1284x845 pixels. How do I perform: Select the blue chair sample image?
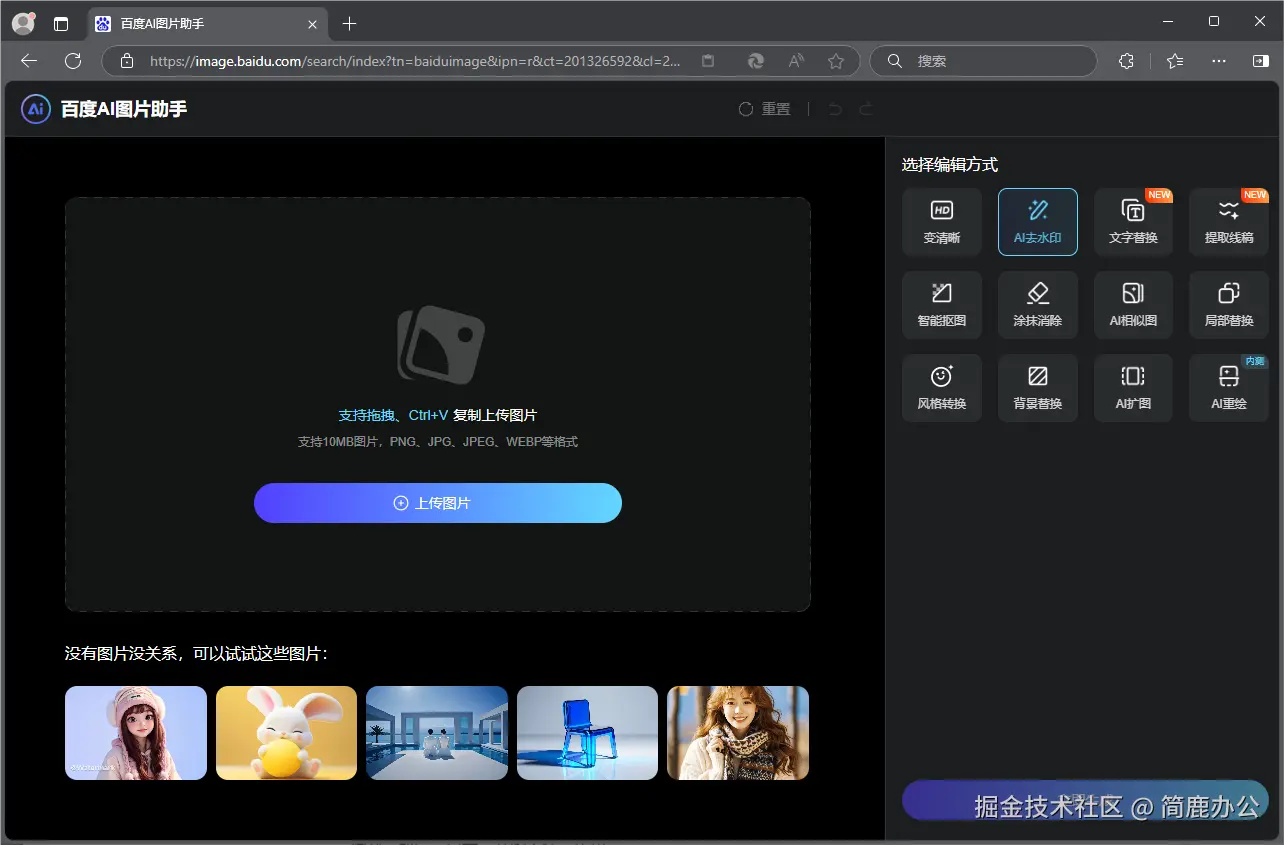coord(587,732)
